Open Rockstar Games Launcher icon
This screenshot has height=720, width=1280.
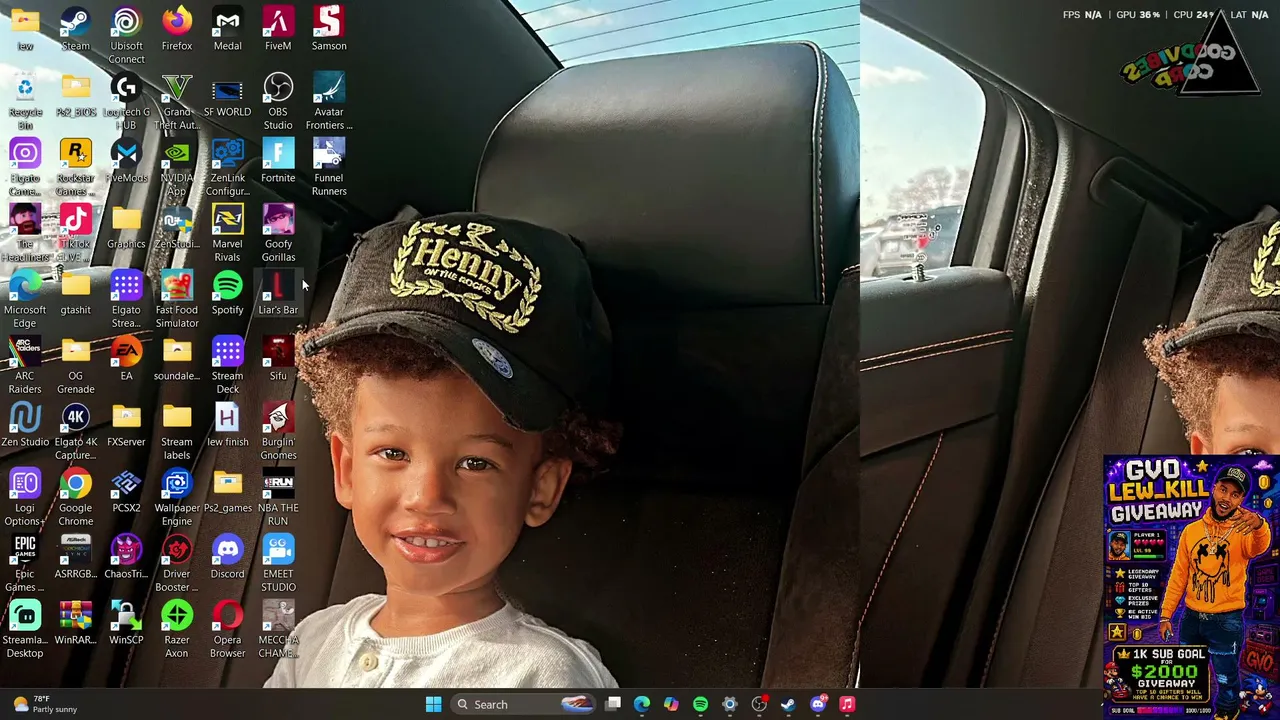click(75, 167)
